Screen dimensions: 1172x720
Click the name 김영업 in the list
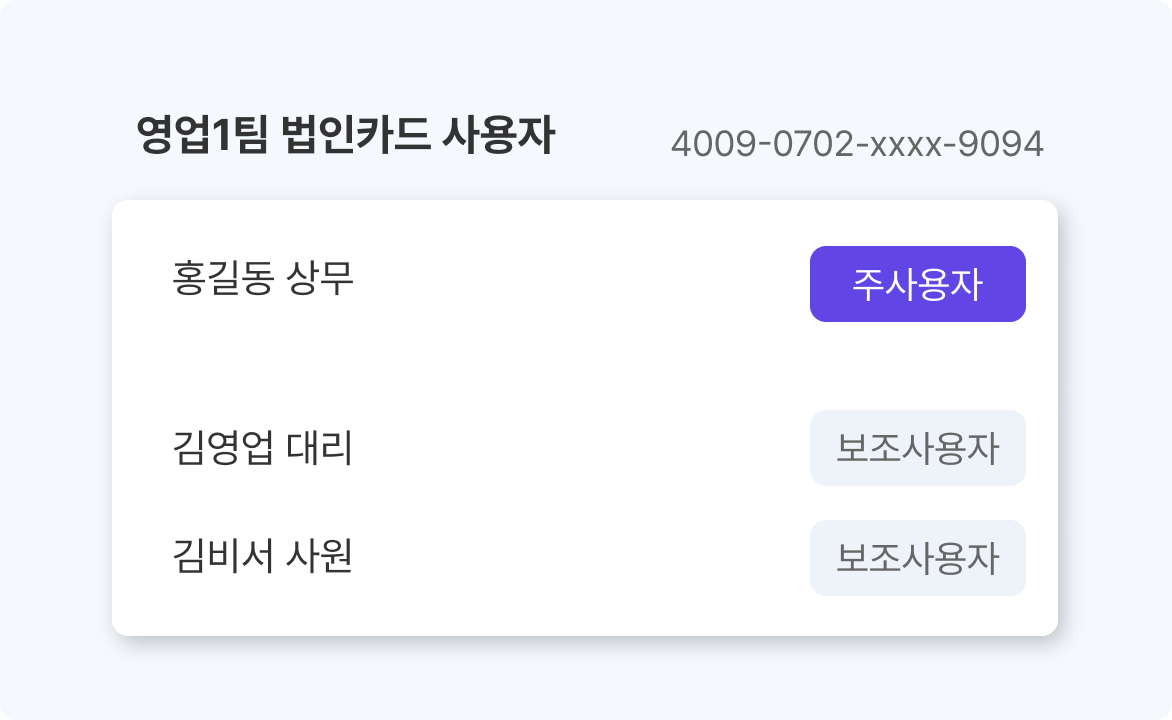(x=224, y=448)
